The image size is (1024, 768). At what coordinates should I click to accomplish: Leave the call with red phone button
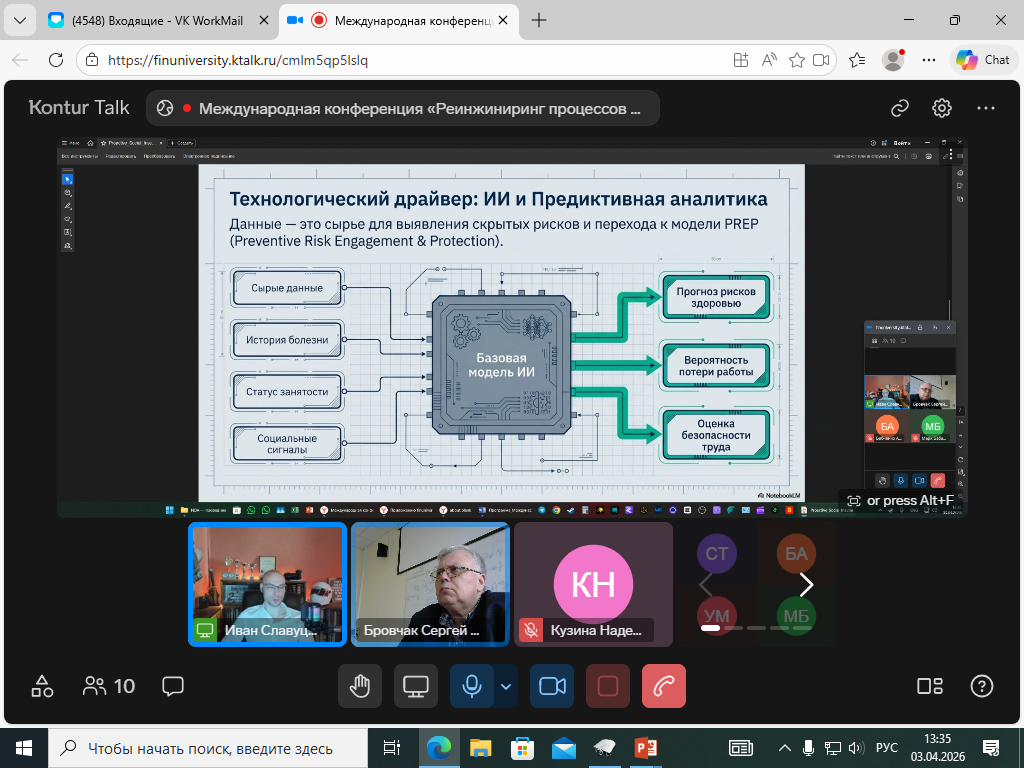pos(664,686)
